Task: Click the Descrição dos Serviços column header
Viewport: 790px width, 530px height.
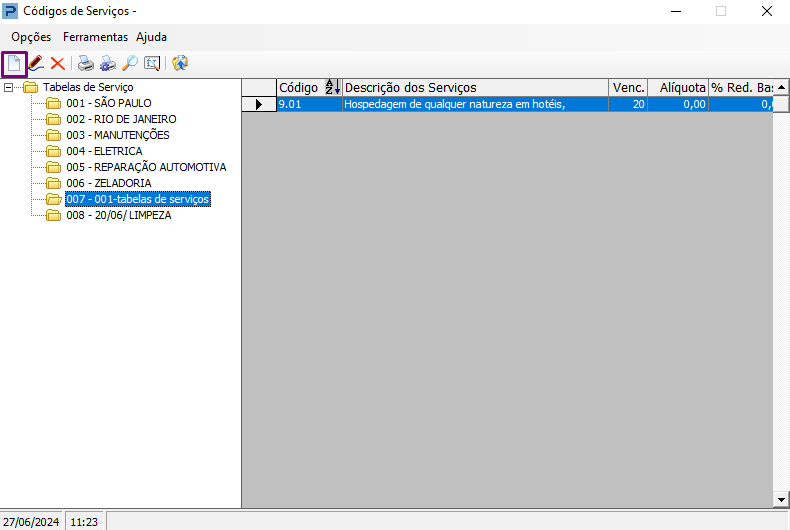Action: click(x=475, y=87)
